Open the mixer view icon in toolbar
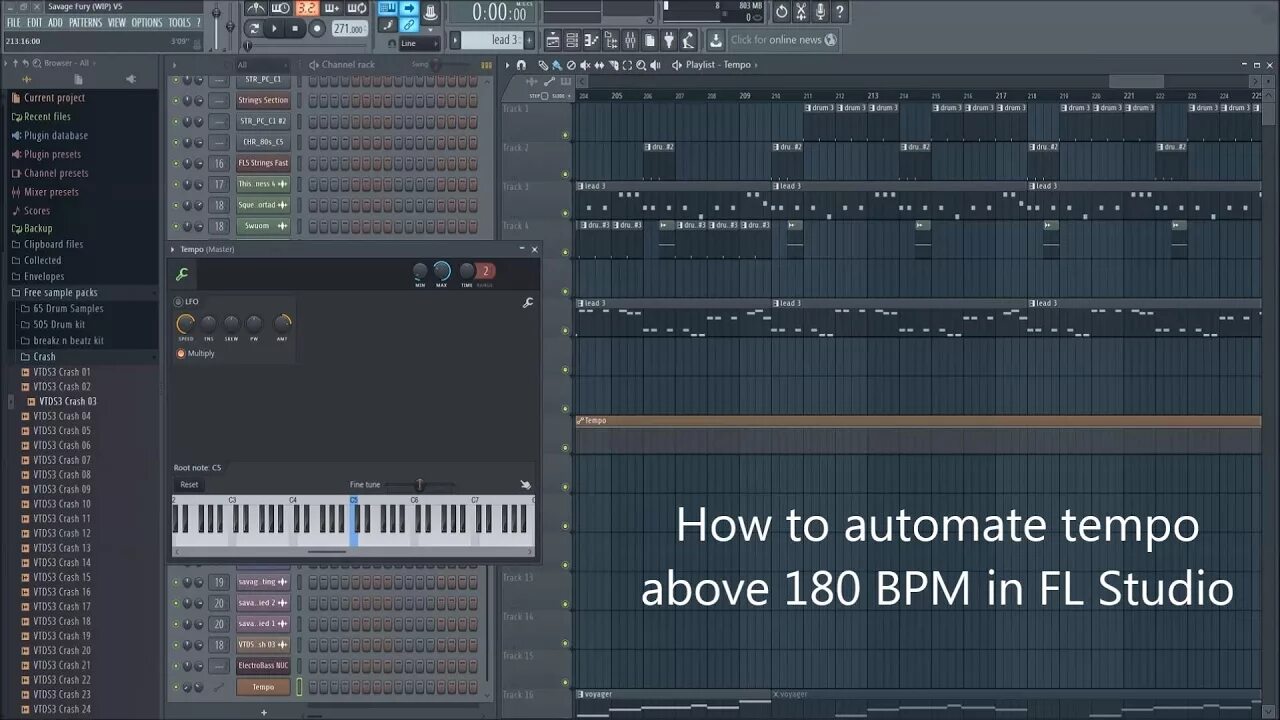 click(x=630, y=40)
